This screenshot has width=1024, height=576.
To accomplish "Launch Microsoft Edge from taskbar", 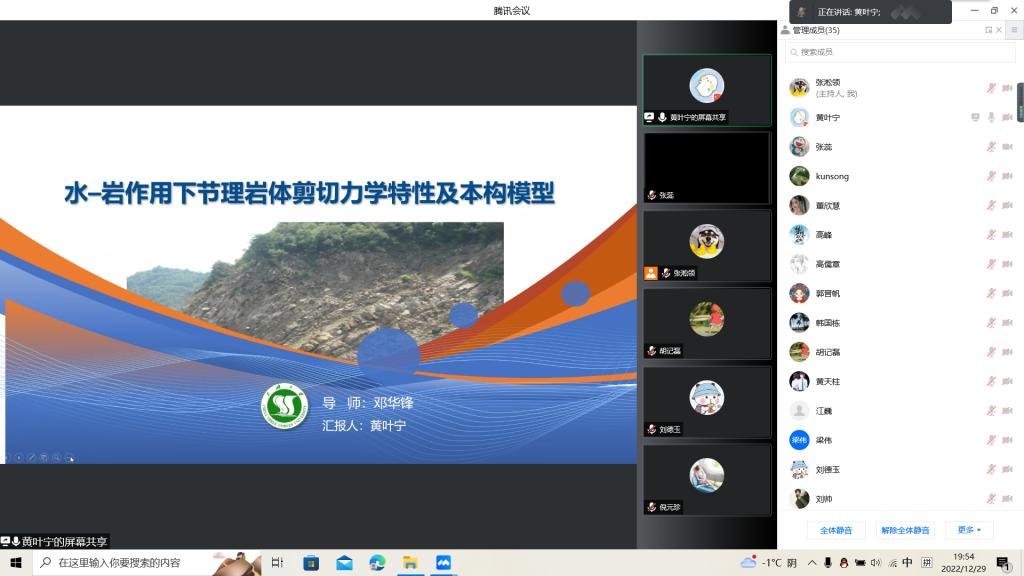I will pos(377,562).
